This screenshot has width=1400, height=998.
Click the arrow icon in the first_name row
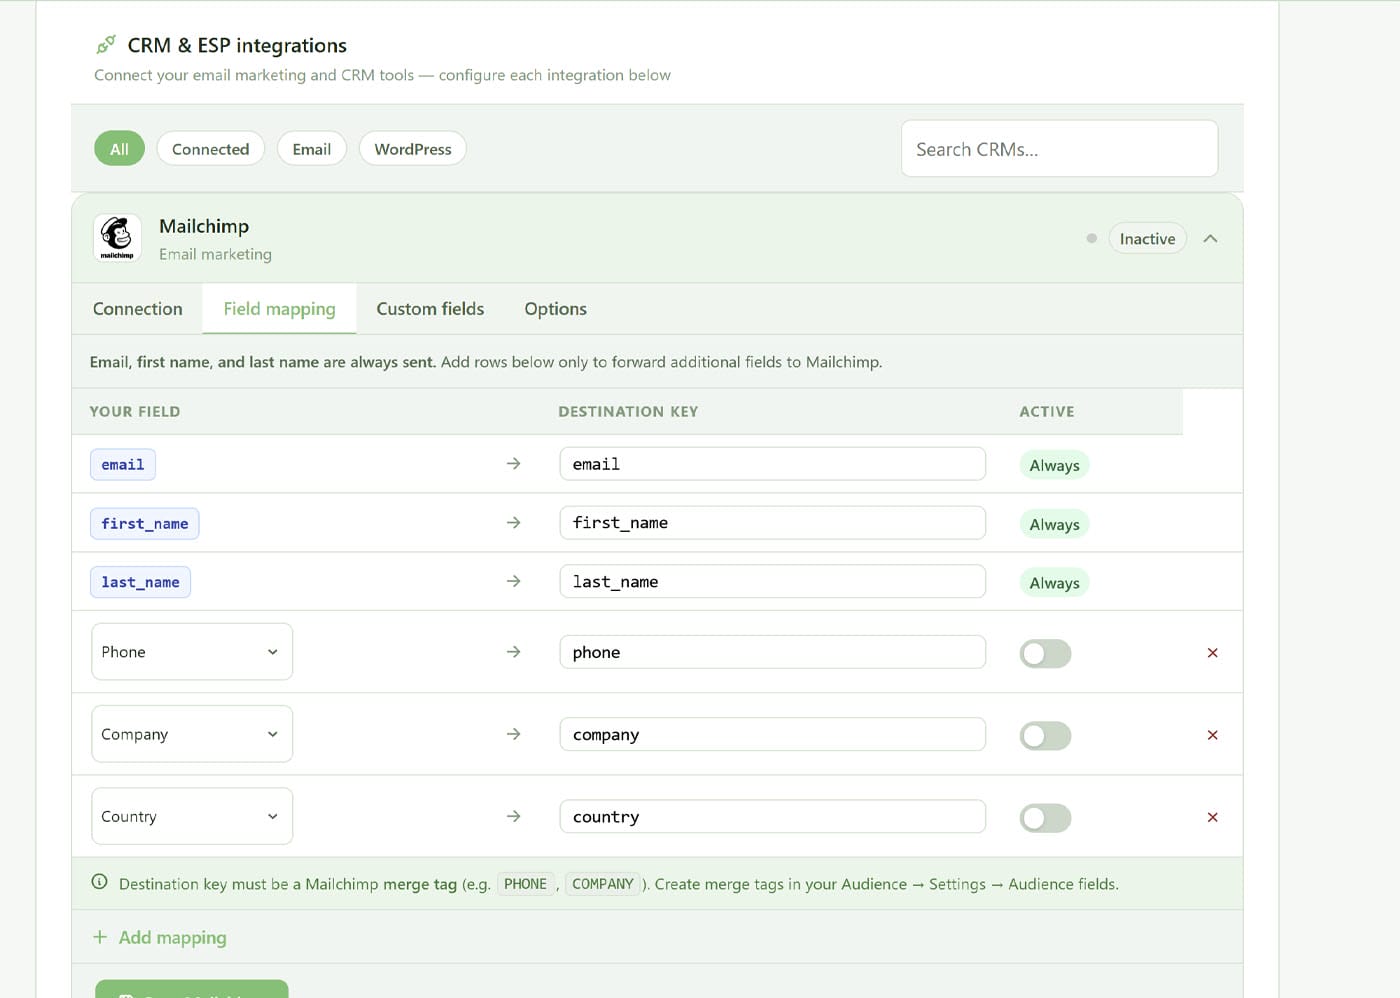514,523
